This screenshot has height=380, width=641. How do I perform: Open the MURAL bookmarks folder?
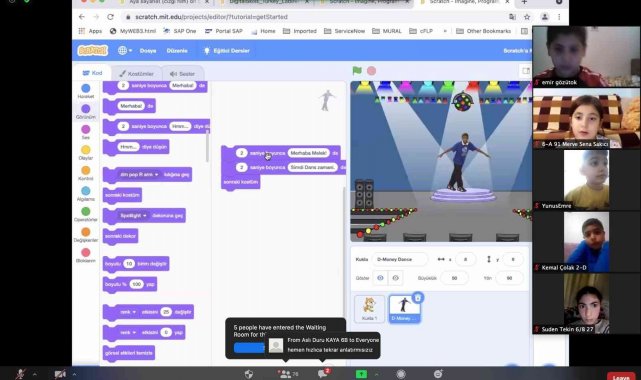pyautogui.click(x=387, y=31)
